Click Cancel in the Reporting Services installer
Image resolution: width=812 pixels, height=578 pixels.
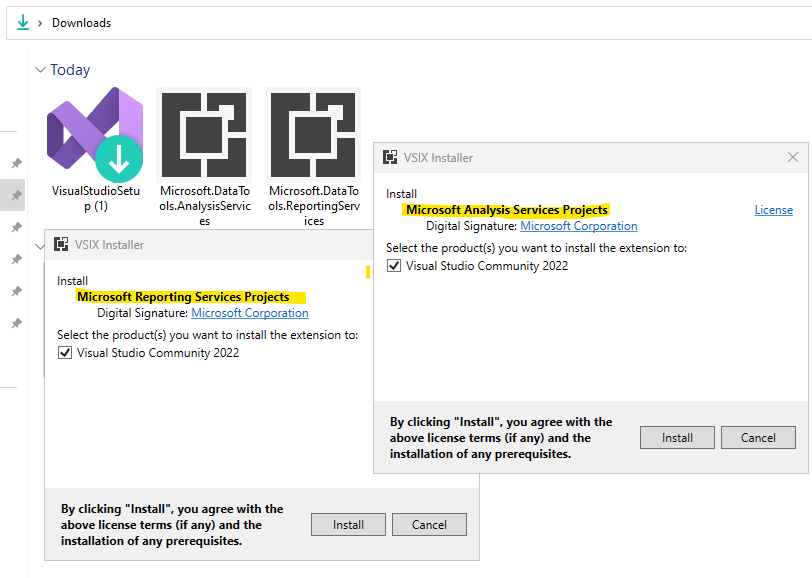[429, 525]
